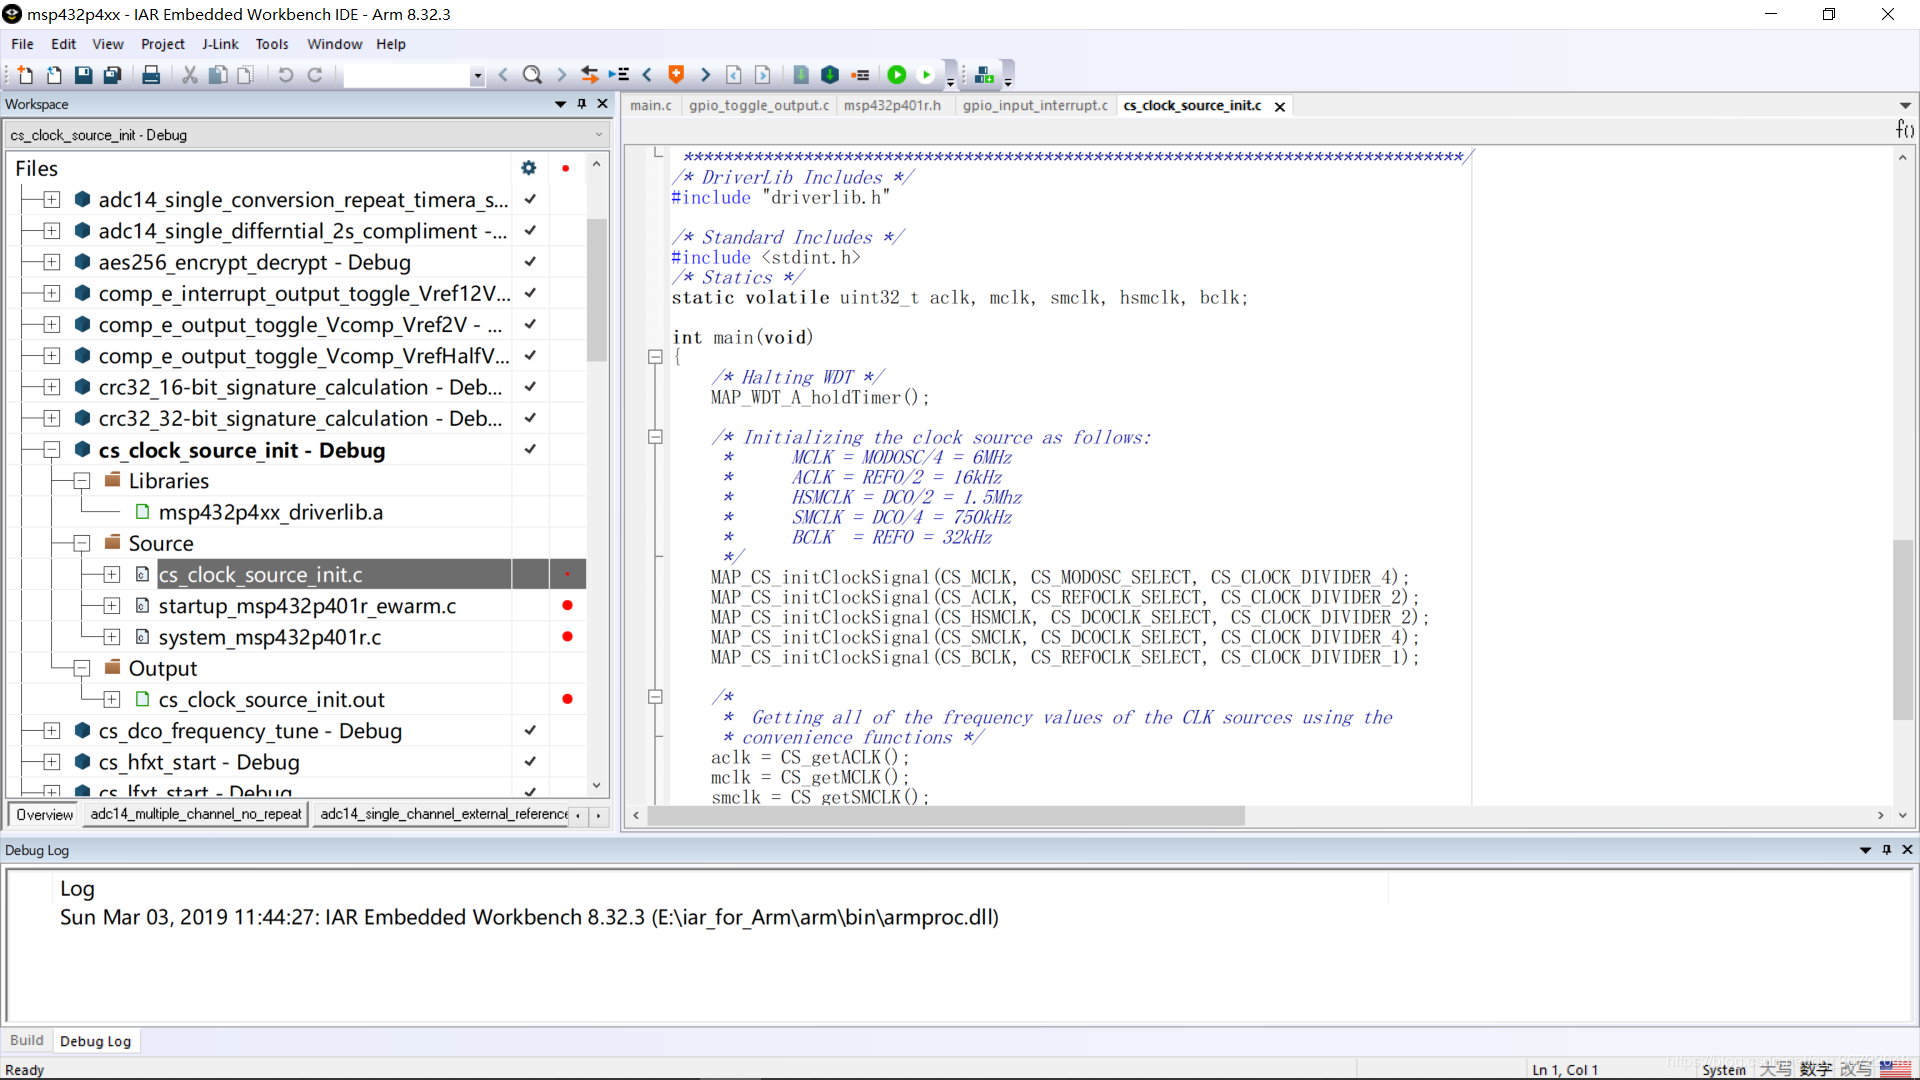
Task: Save the current file with the floppy icon
Action: click(x=84, y=75)
